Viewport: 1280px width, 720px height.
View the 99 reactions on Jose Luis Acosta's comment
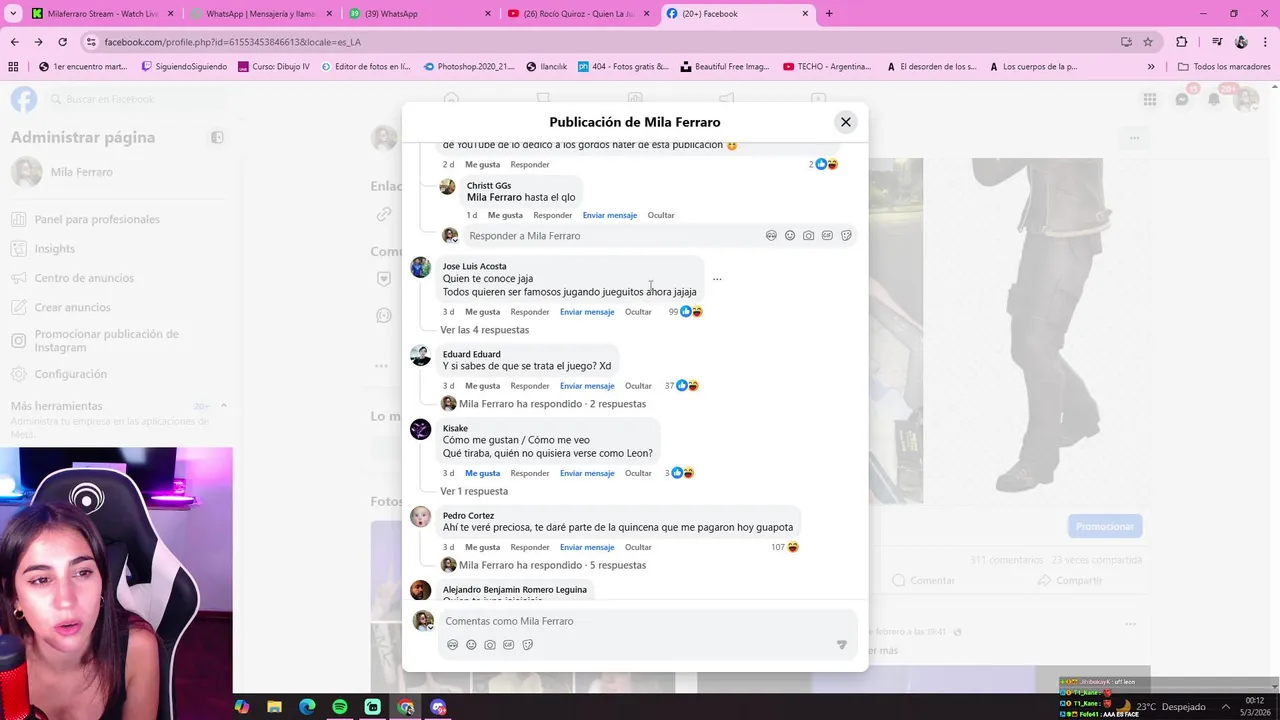pos(686,312)
